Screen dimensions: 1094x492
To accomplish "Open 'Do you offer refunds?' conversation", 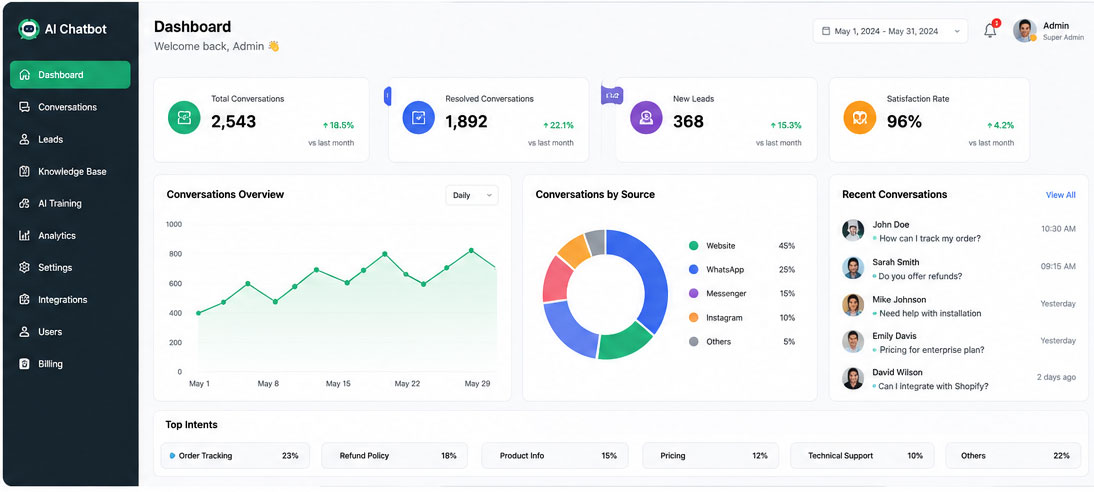I will pyautogui.click(x=920, y=276).
